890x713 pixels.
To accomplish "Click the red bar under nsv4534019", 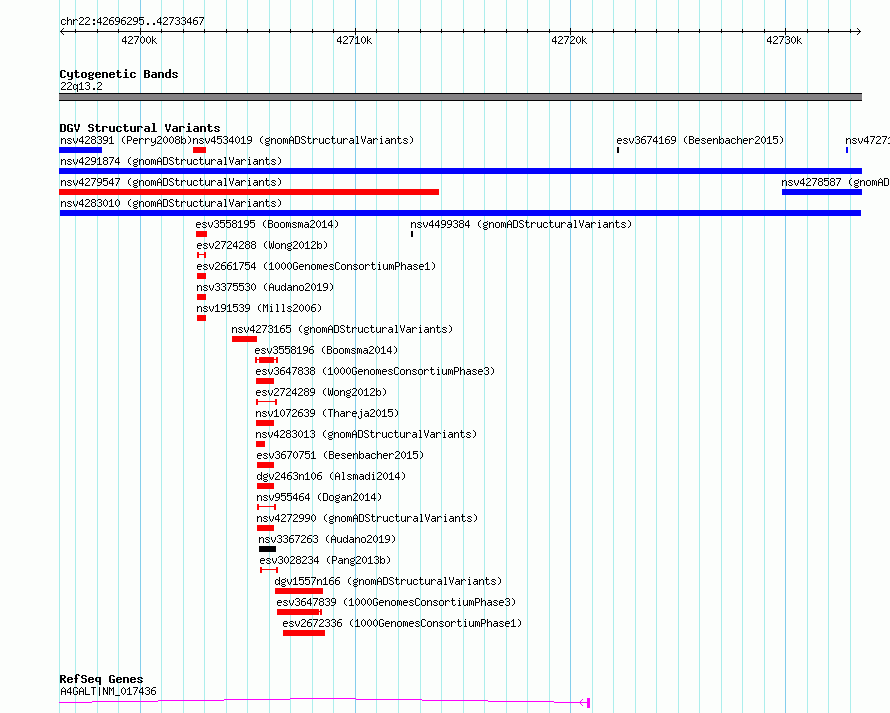I will click(x=199, y=150).
